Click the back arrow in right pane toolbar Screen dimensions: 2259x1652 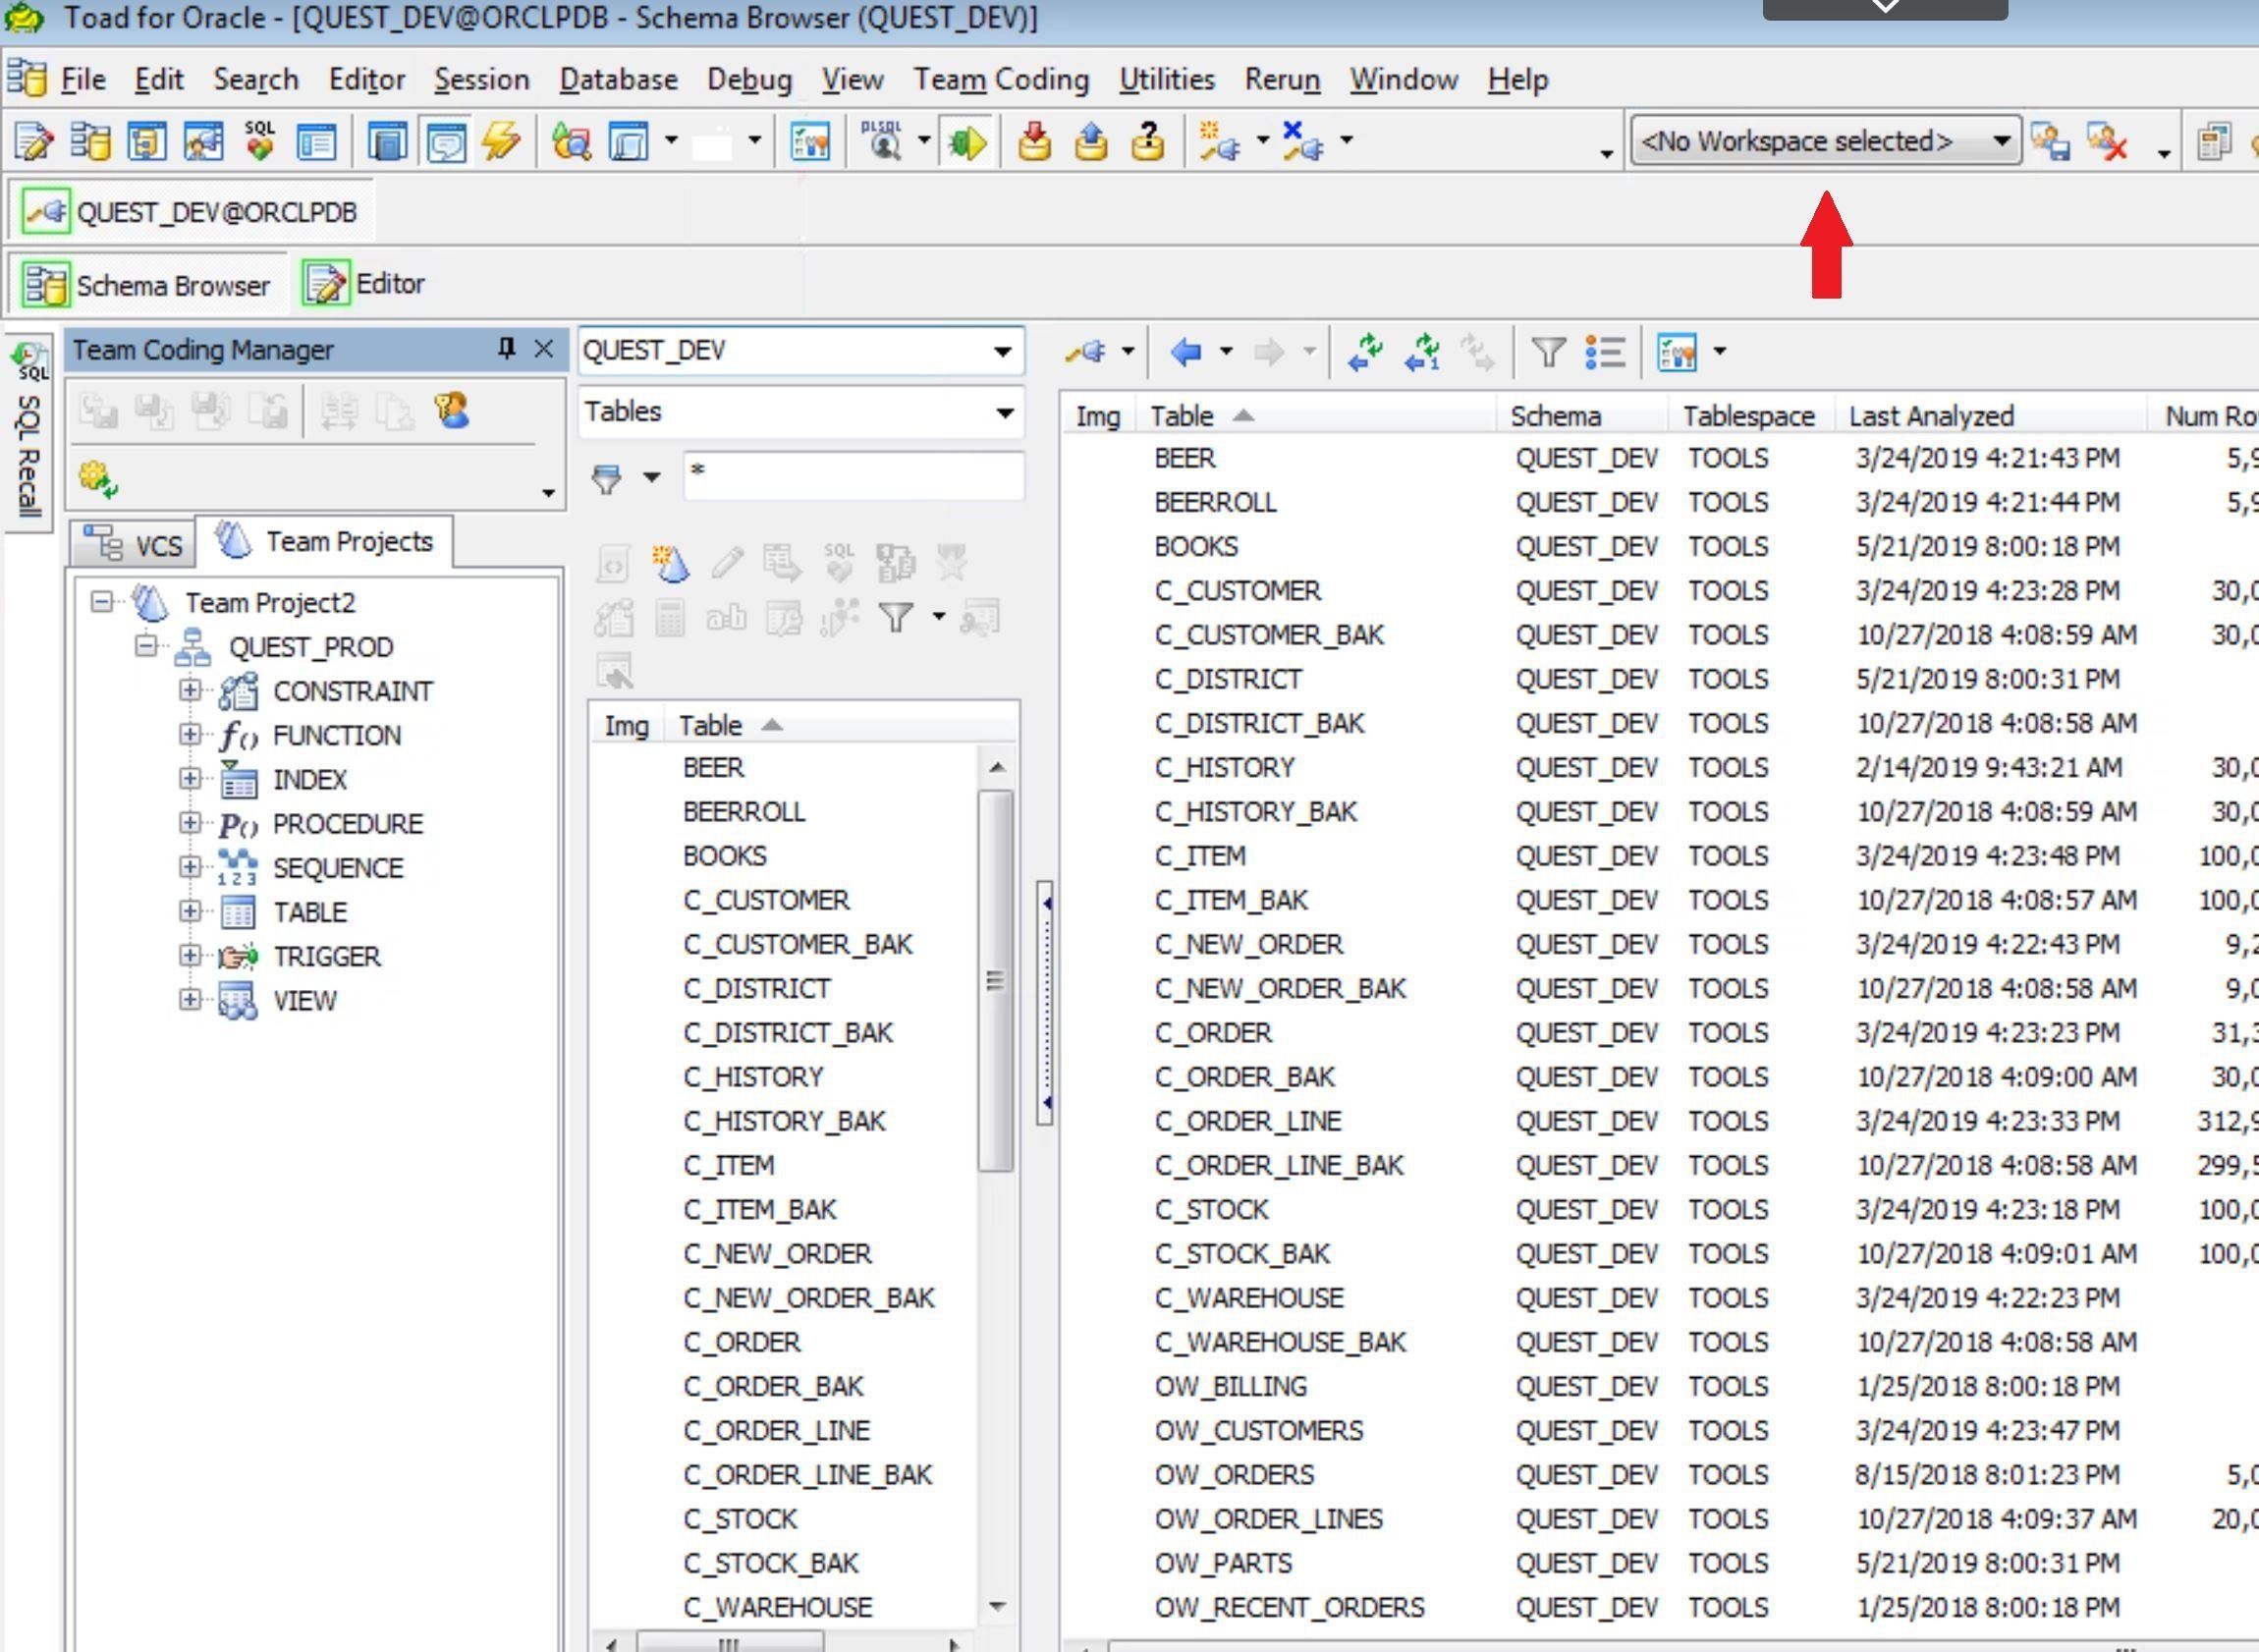1186,352
